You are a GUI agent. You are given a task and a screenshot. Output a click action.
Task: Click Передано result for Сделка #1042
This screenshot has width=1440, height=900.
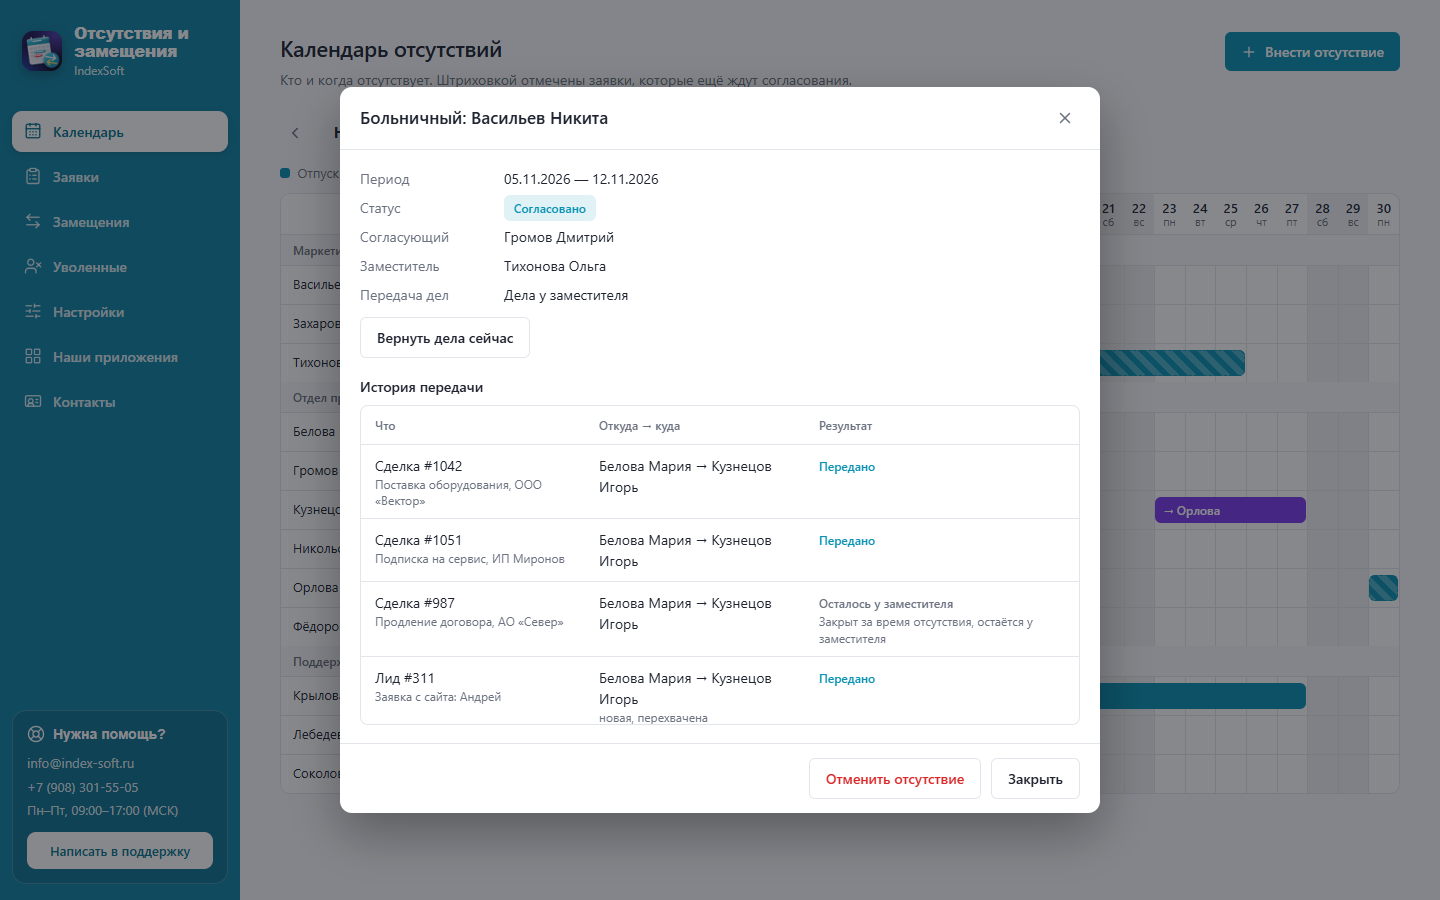(847, 467)
